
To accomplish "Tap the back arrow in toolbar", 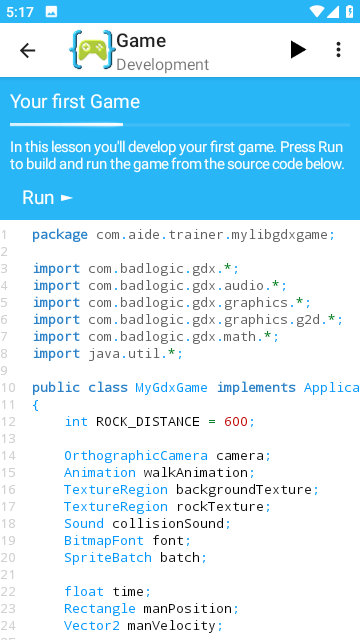I will pyautogui.click(x=27, y=51).
